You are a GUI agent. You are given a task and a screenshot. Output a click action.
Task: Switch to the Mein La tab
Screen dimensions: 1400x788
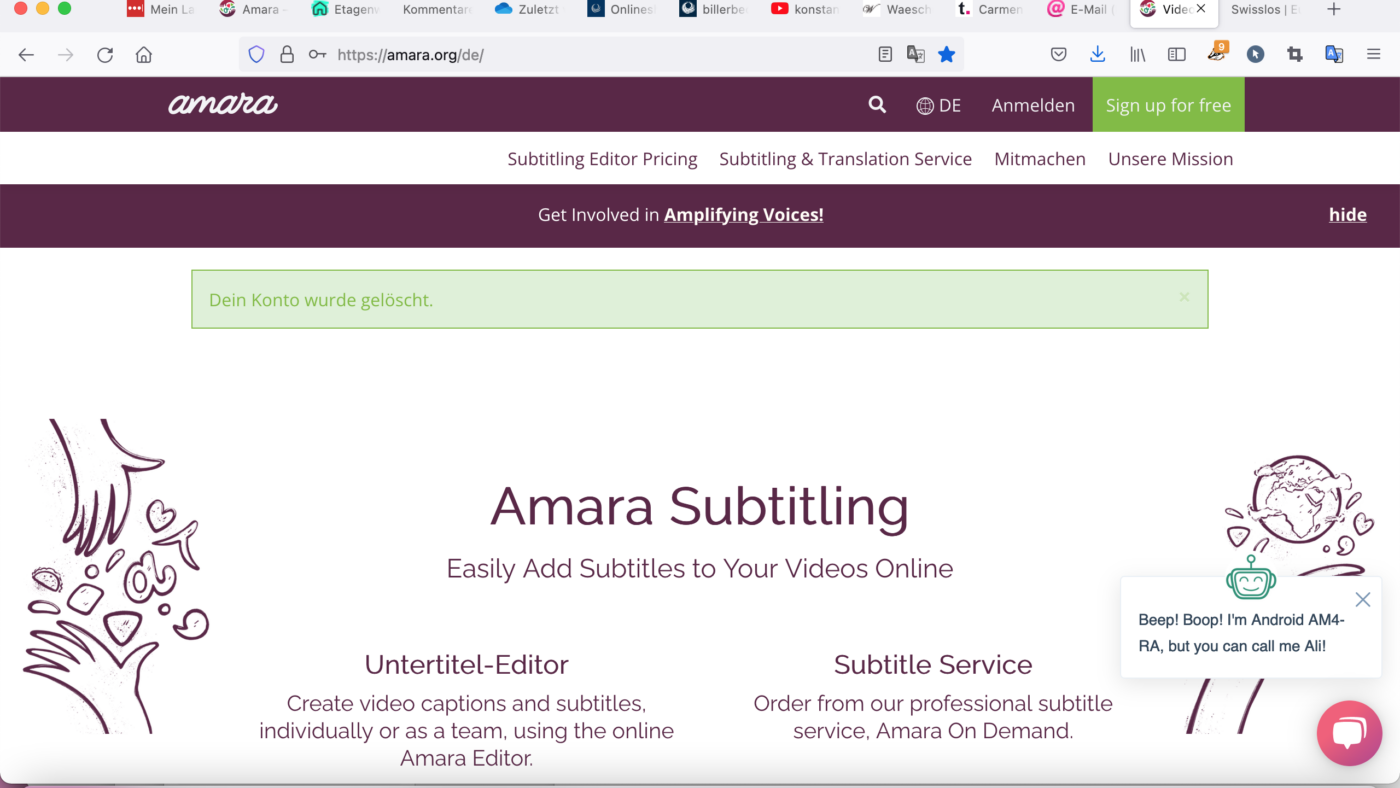(161, 9)
